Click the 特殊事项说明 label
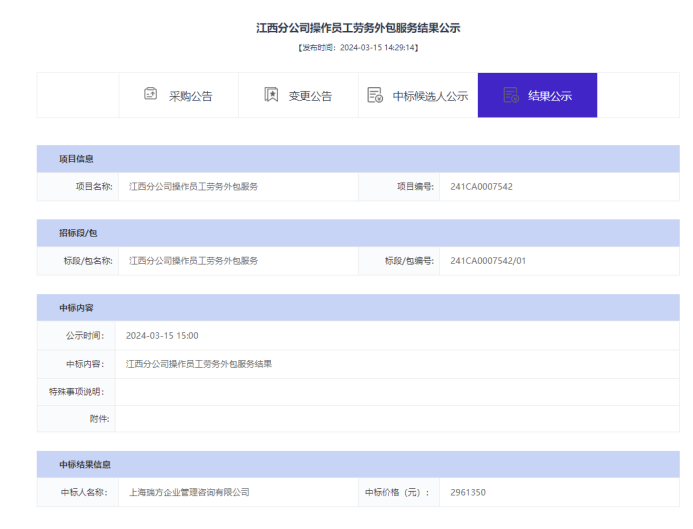 click(x=76, y=392)
